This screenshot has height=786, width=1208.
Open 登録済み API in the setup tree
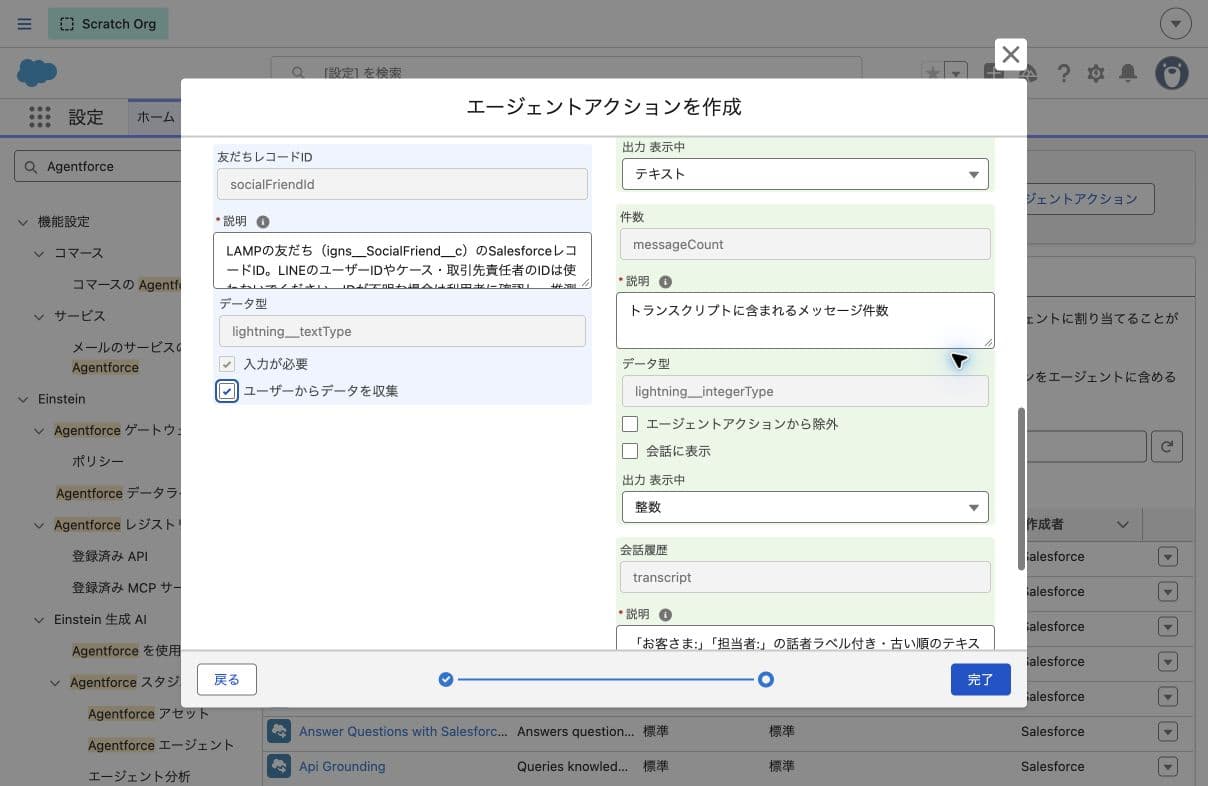[110, 556]
